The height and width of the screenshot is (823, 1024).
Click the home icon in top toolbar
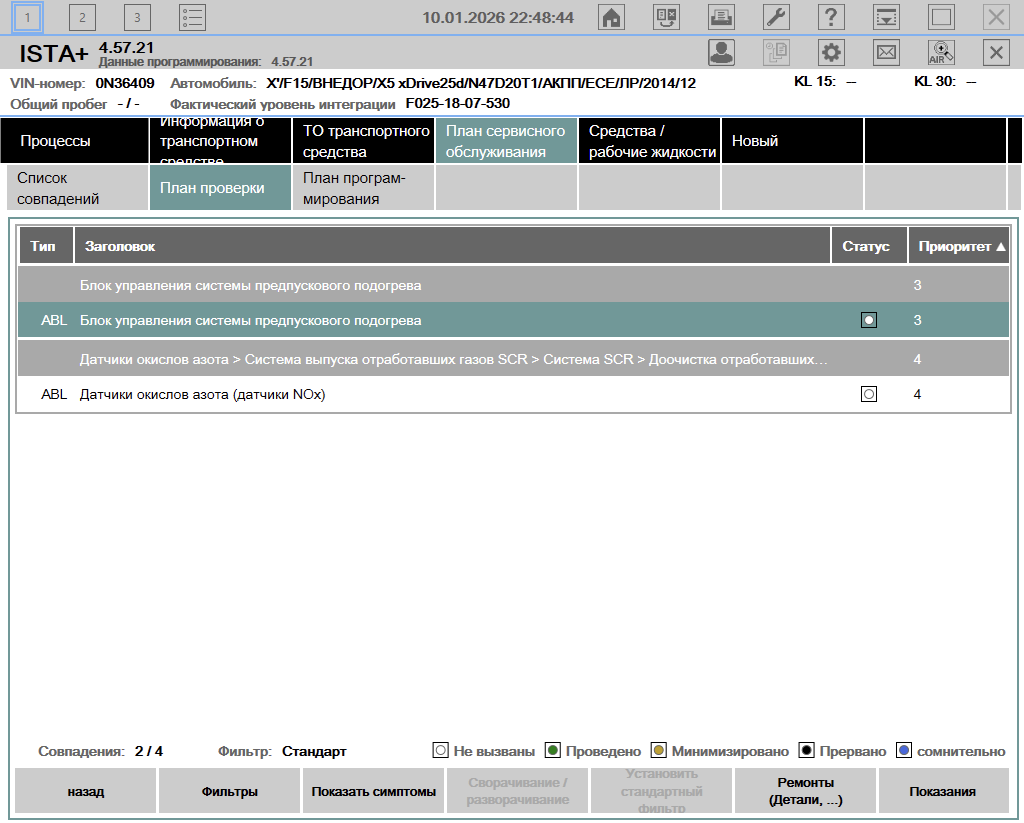pyautogui.click(x=611, y=17)
